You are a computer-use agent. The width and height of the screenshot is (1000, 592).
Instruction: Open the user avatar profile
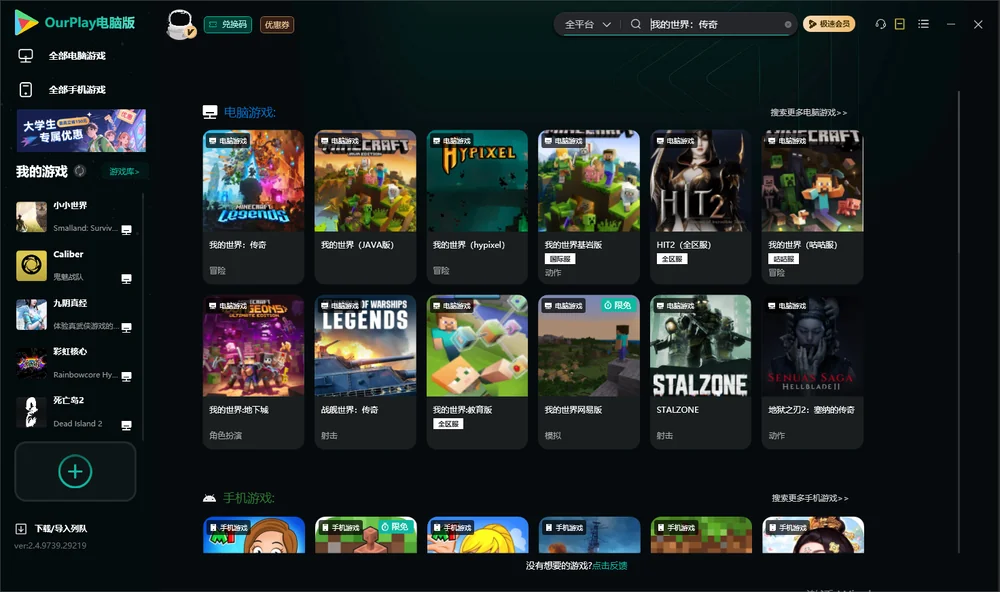click(x=180, y=24)
